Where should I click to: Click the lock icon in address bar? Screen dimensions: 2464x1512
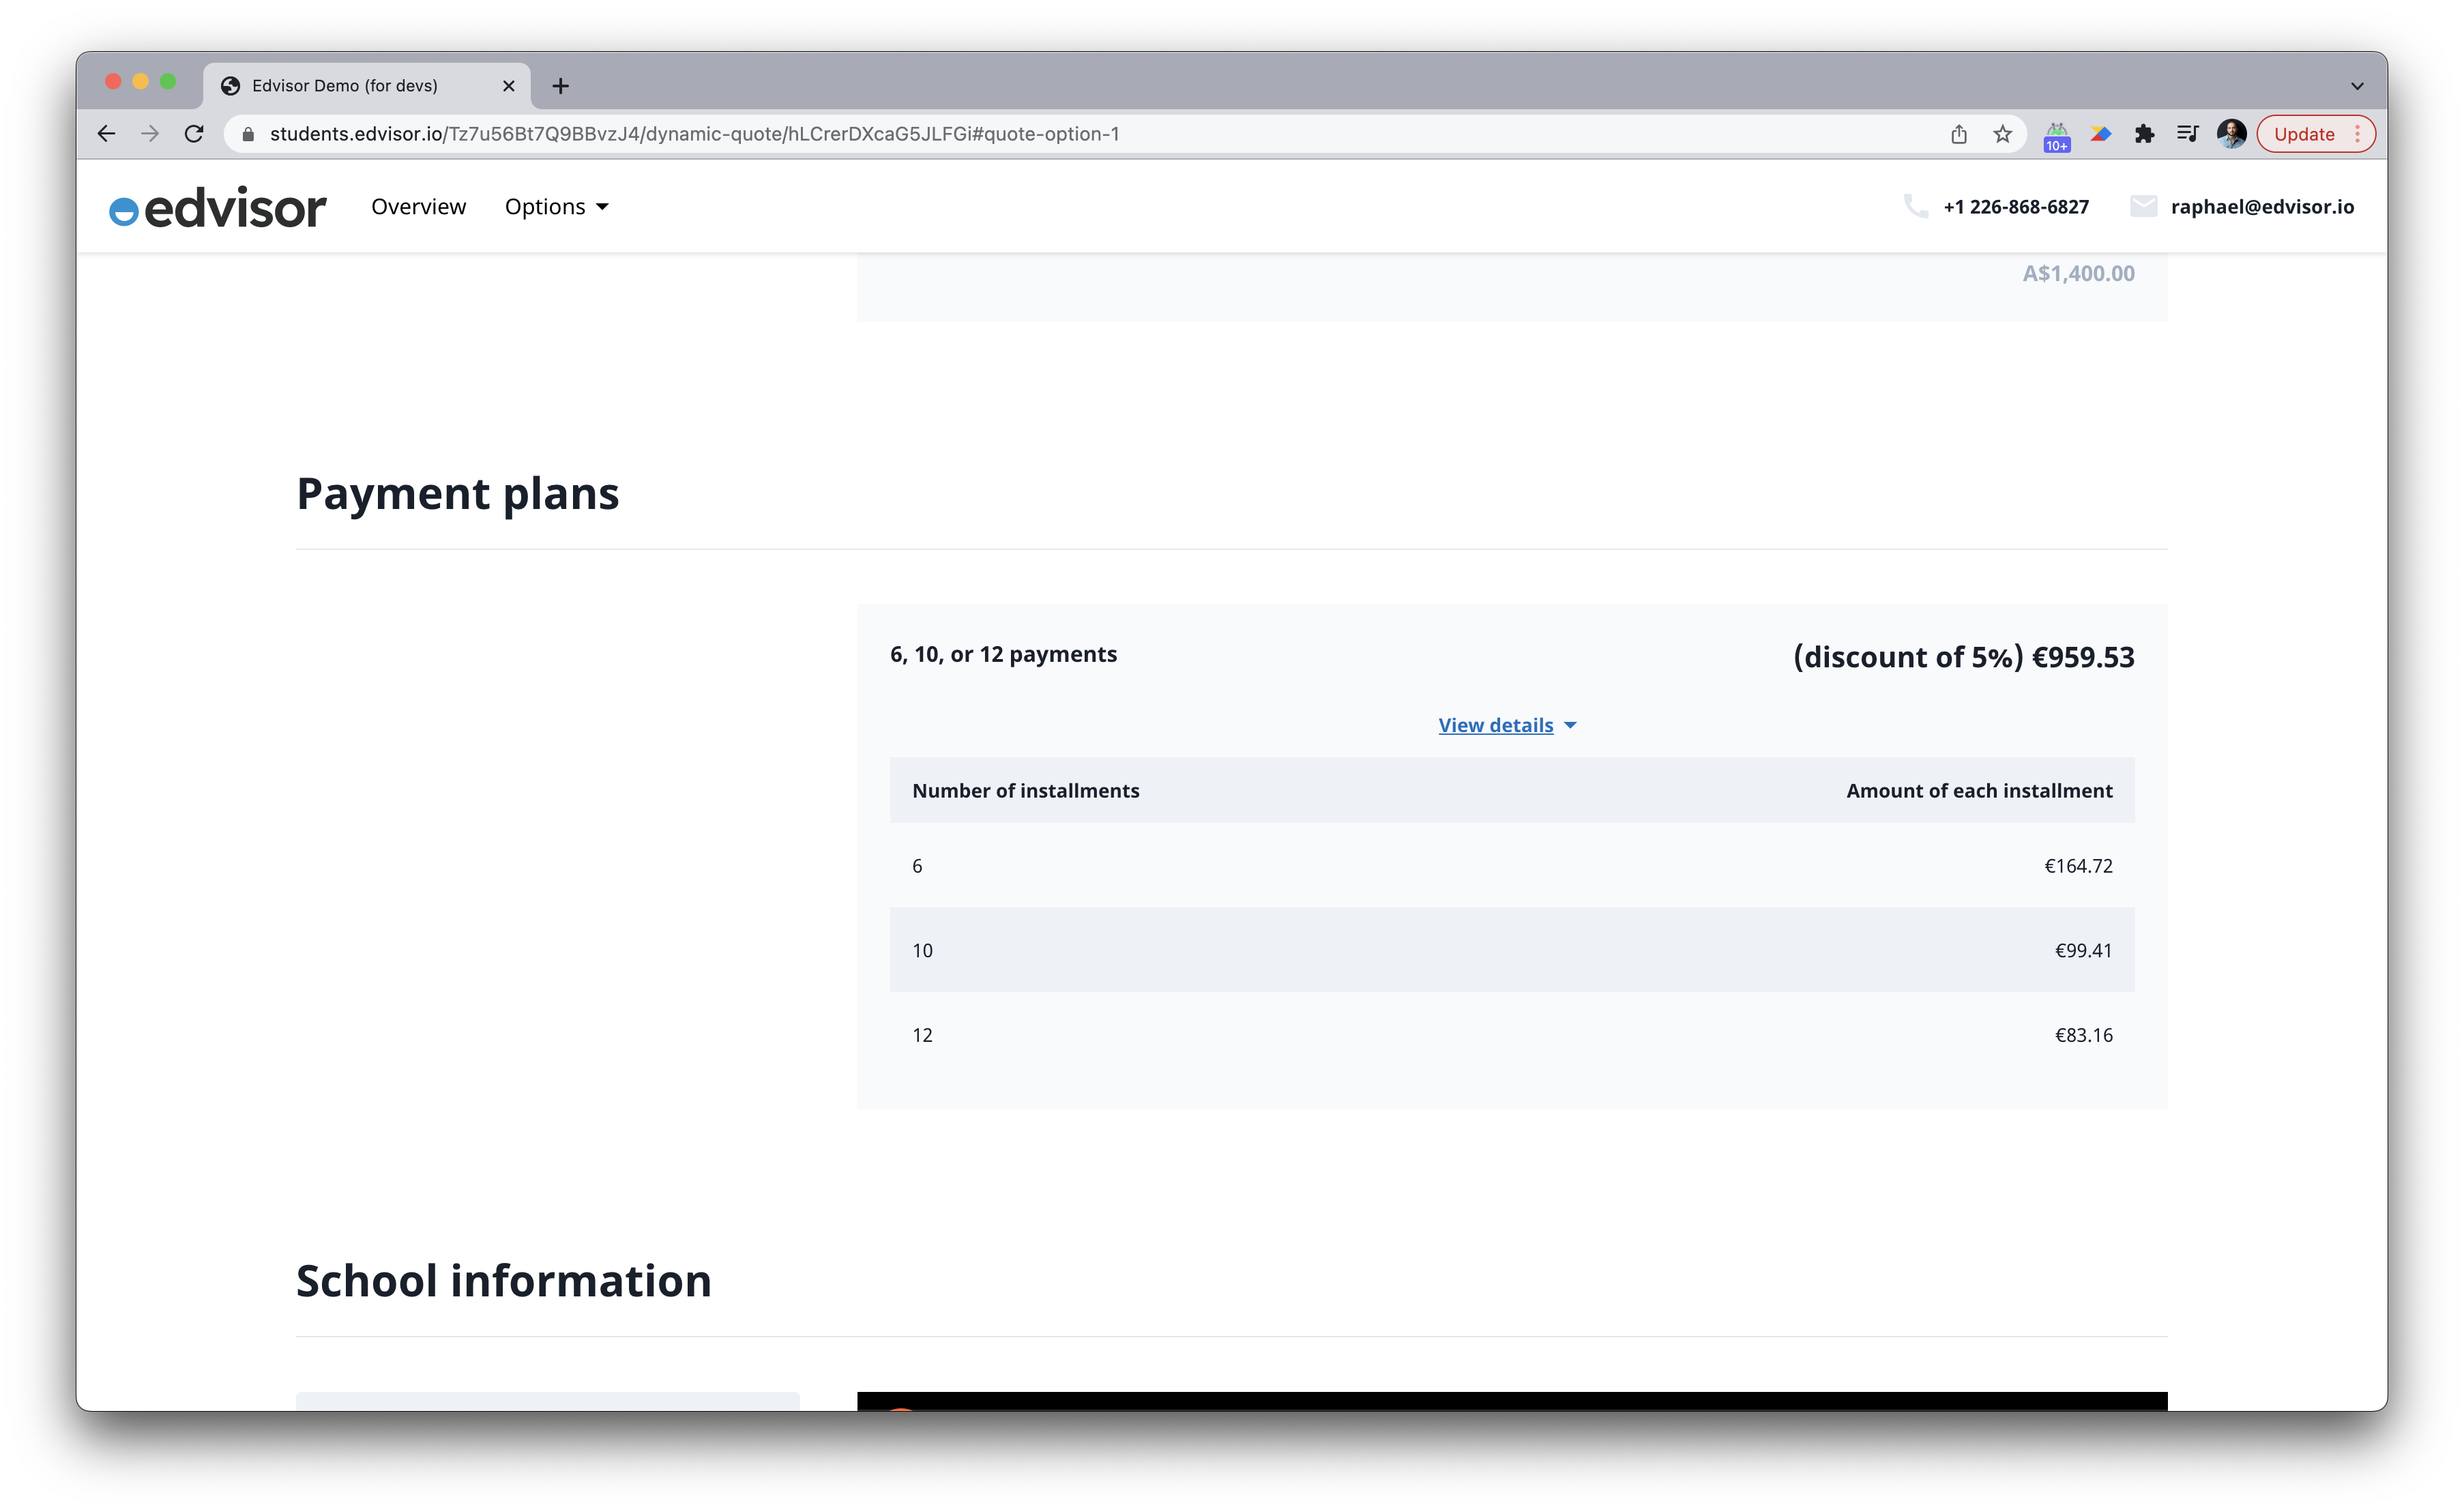coord(248,134)
